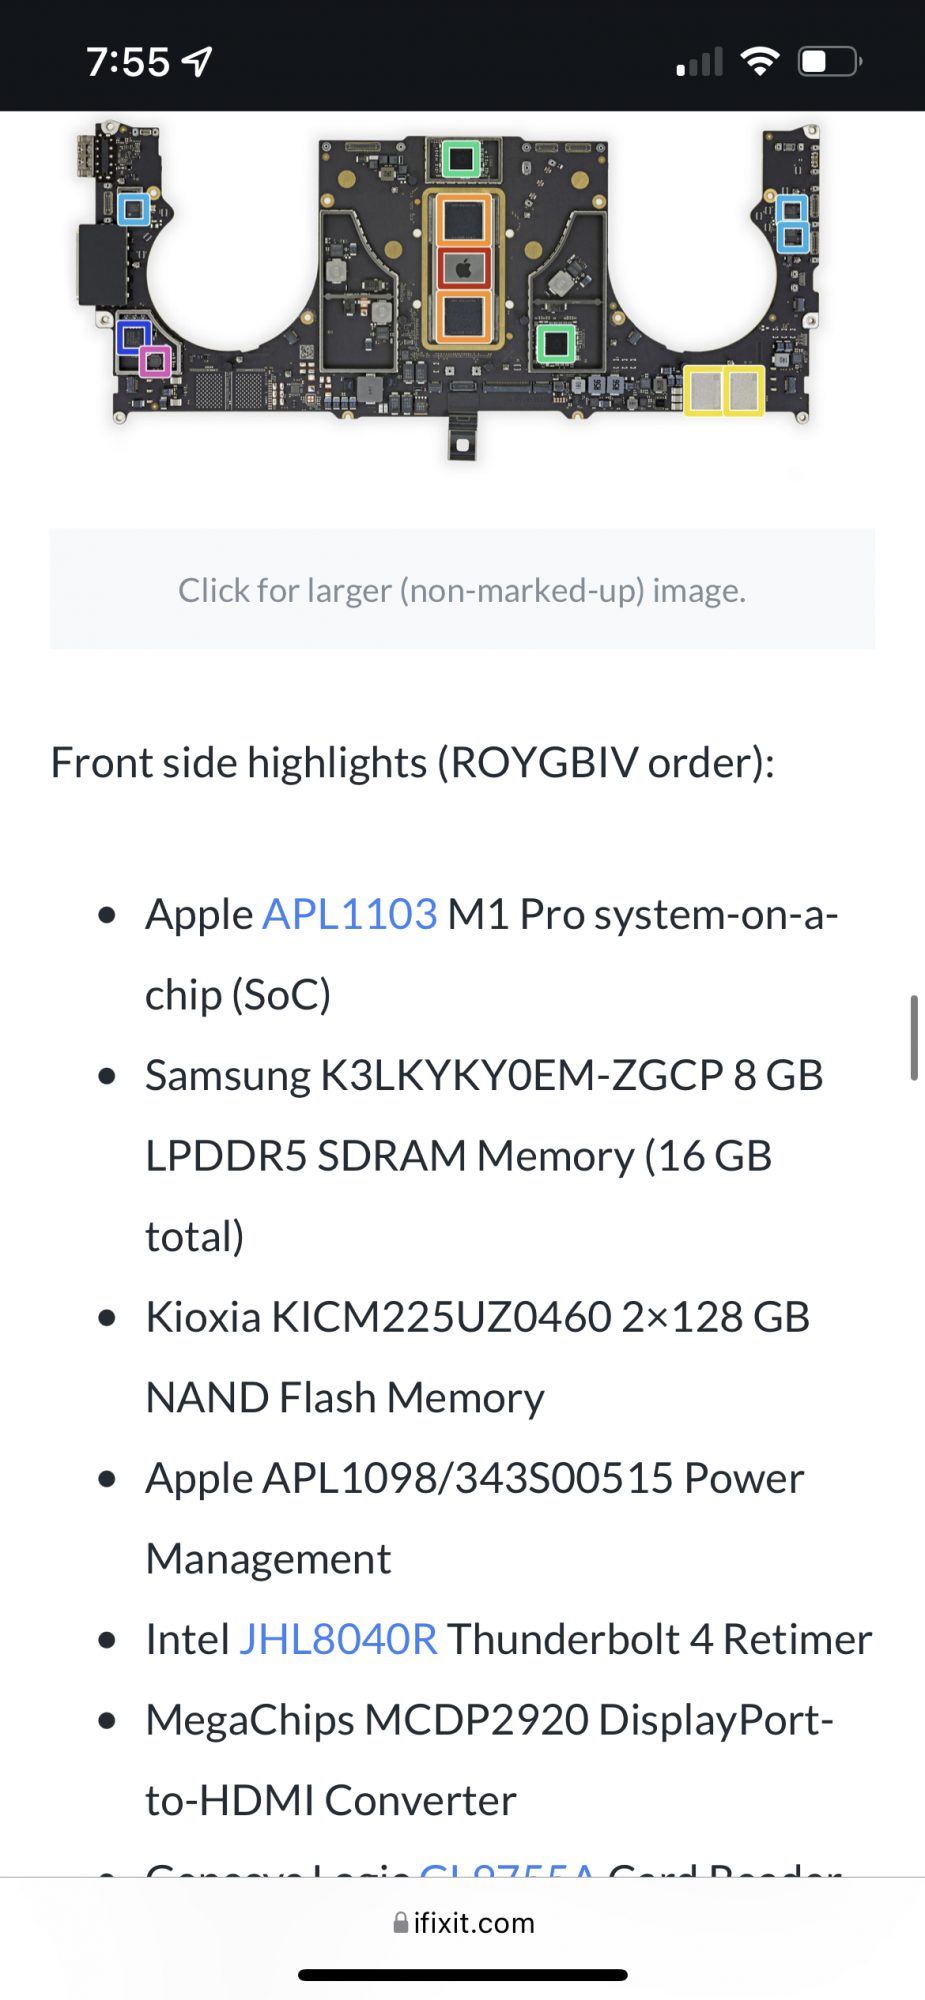Screen dimensions: 925x2000
Task: Tap the Wi-Fi icon in the status bar
Action: (759, 60)
